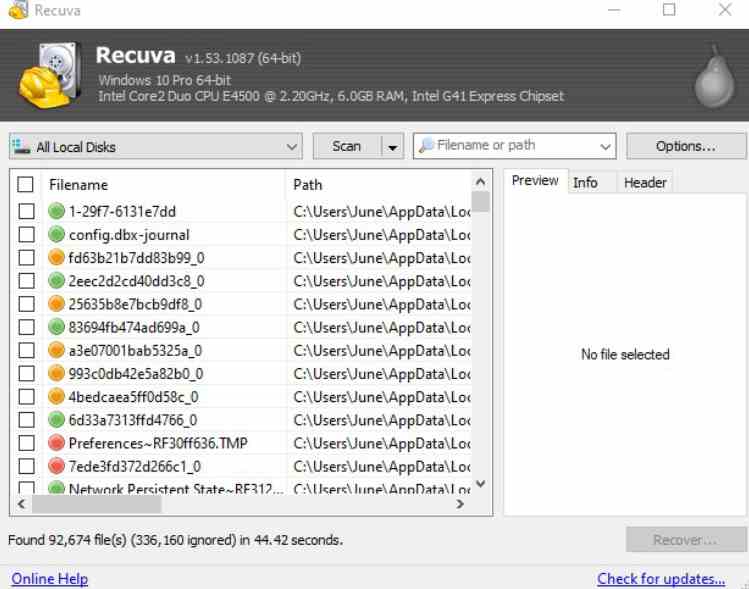Click green status dot for 6d33a7313ffd4766_0
The height and width of the screenshot is (589, 749).
click(56, 419)
